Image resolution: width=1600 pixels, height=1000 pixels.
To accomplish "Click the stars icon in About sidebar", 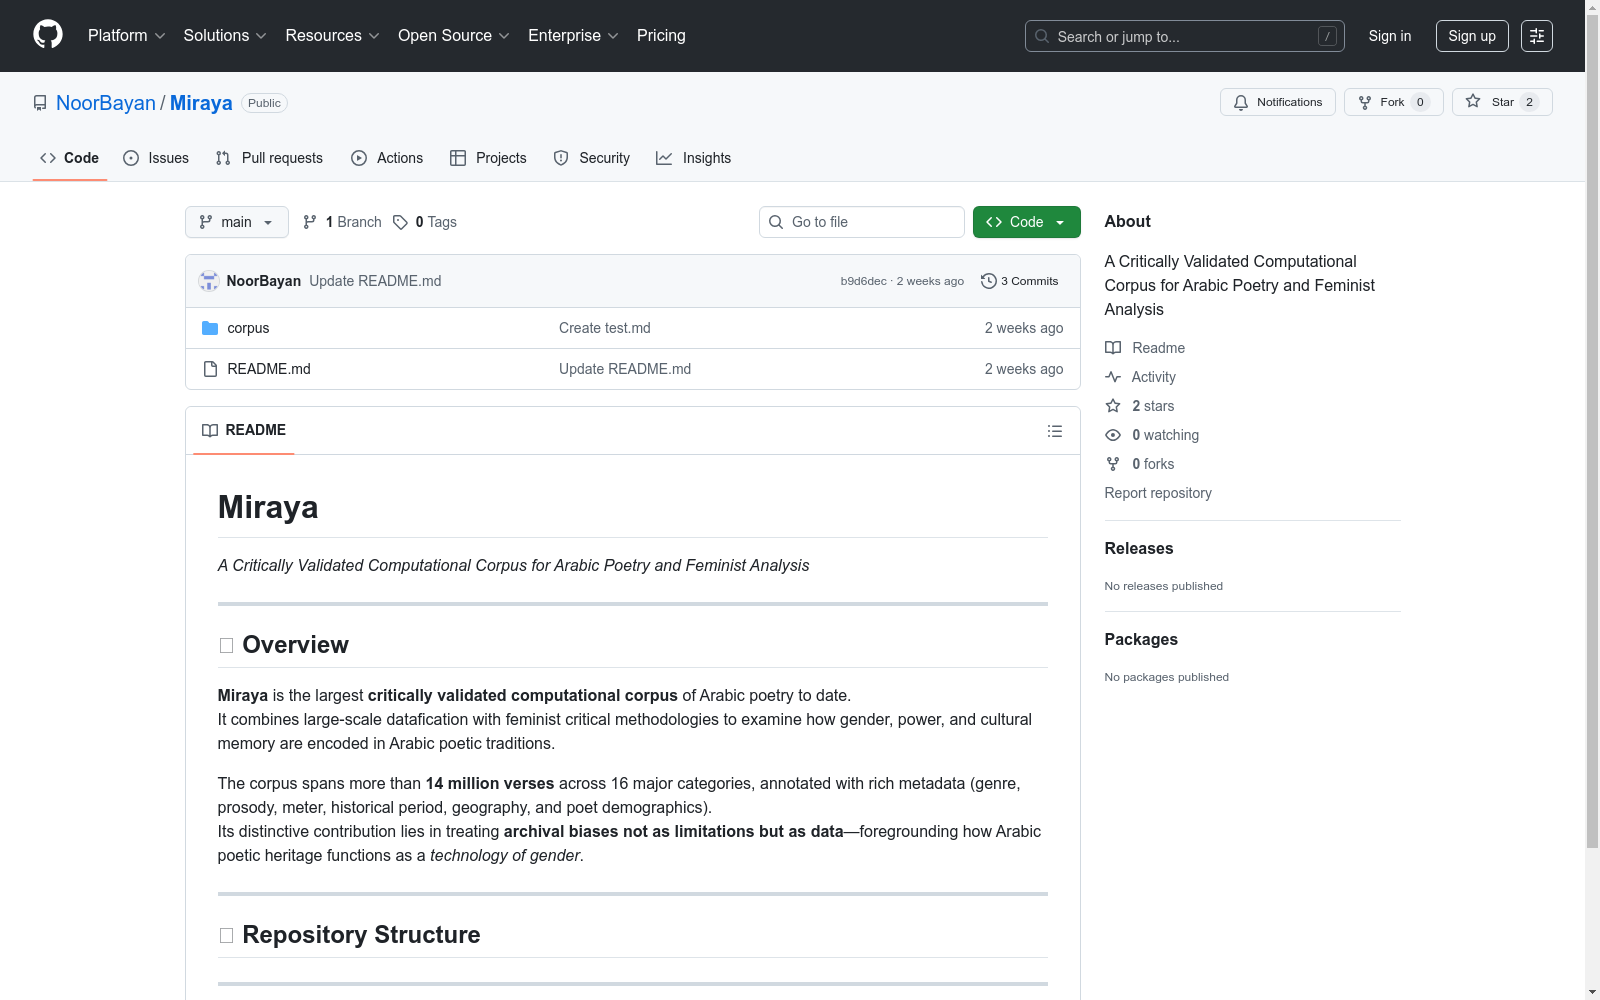I will point(1113,406).
